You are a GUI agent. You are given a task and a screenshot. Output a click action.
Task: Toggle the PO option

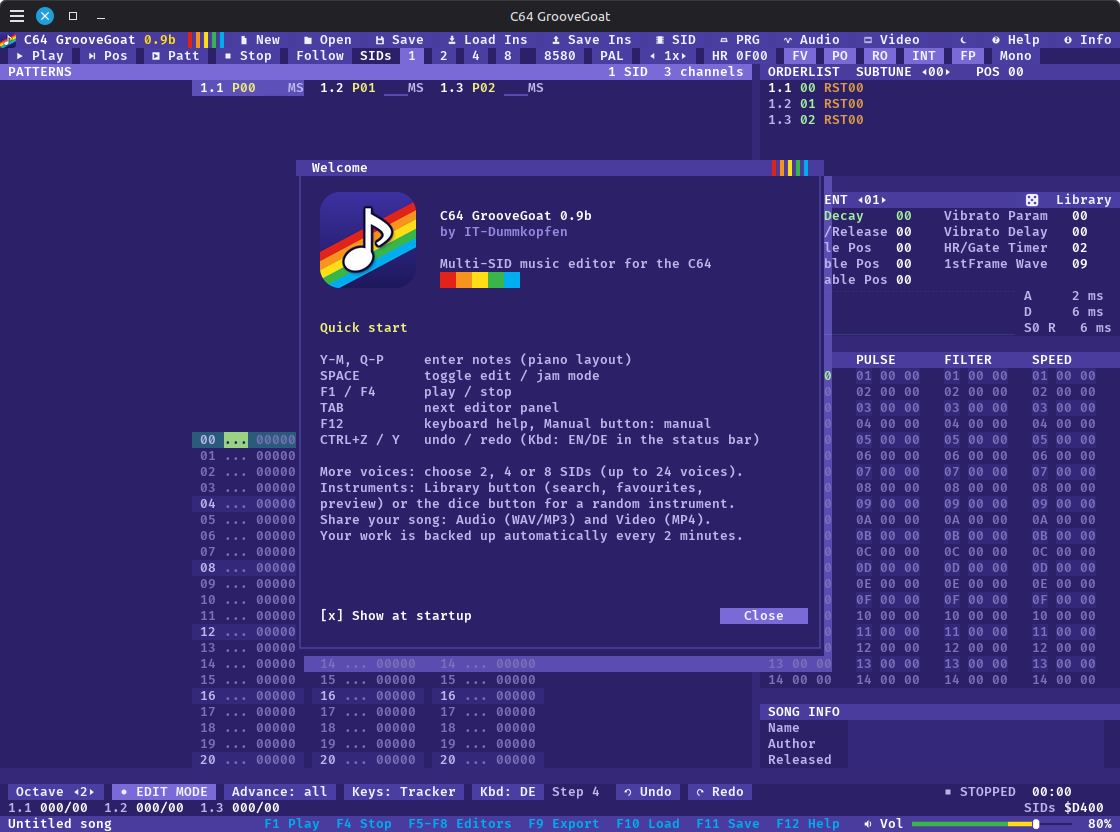[840, 56]
